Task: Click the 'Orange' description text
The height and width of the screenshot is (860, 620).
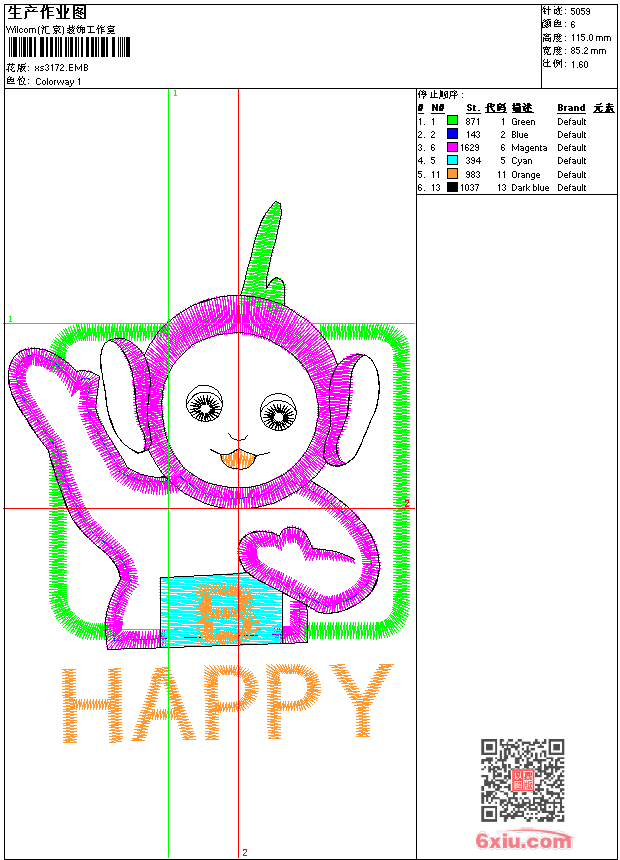Action: point(526,175)
